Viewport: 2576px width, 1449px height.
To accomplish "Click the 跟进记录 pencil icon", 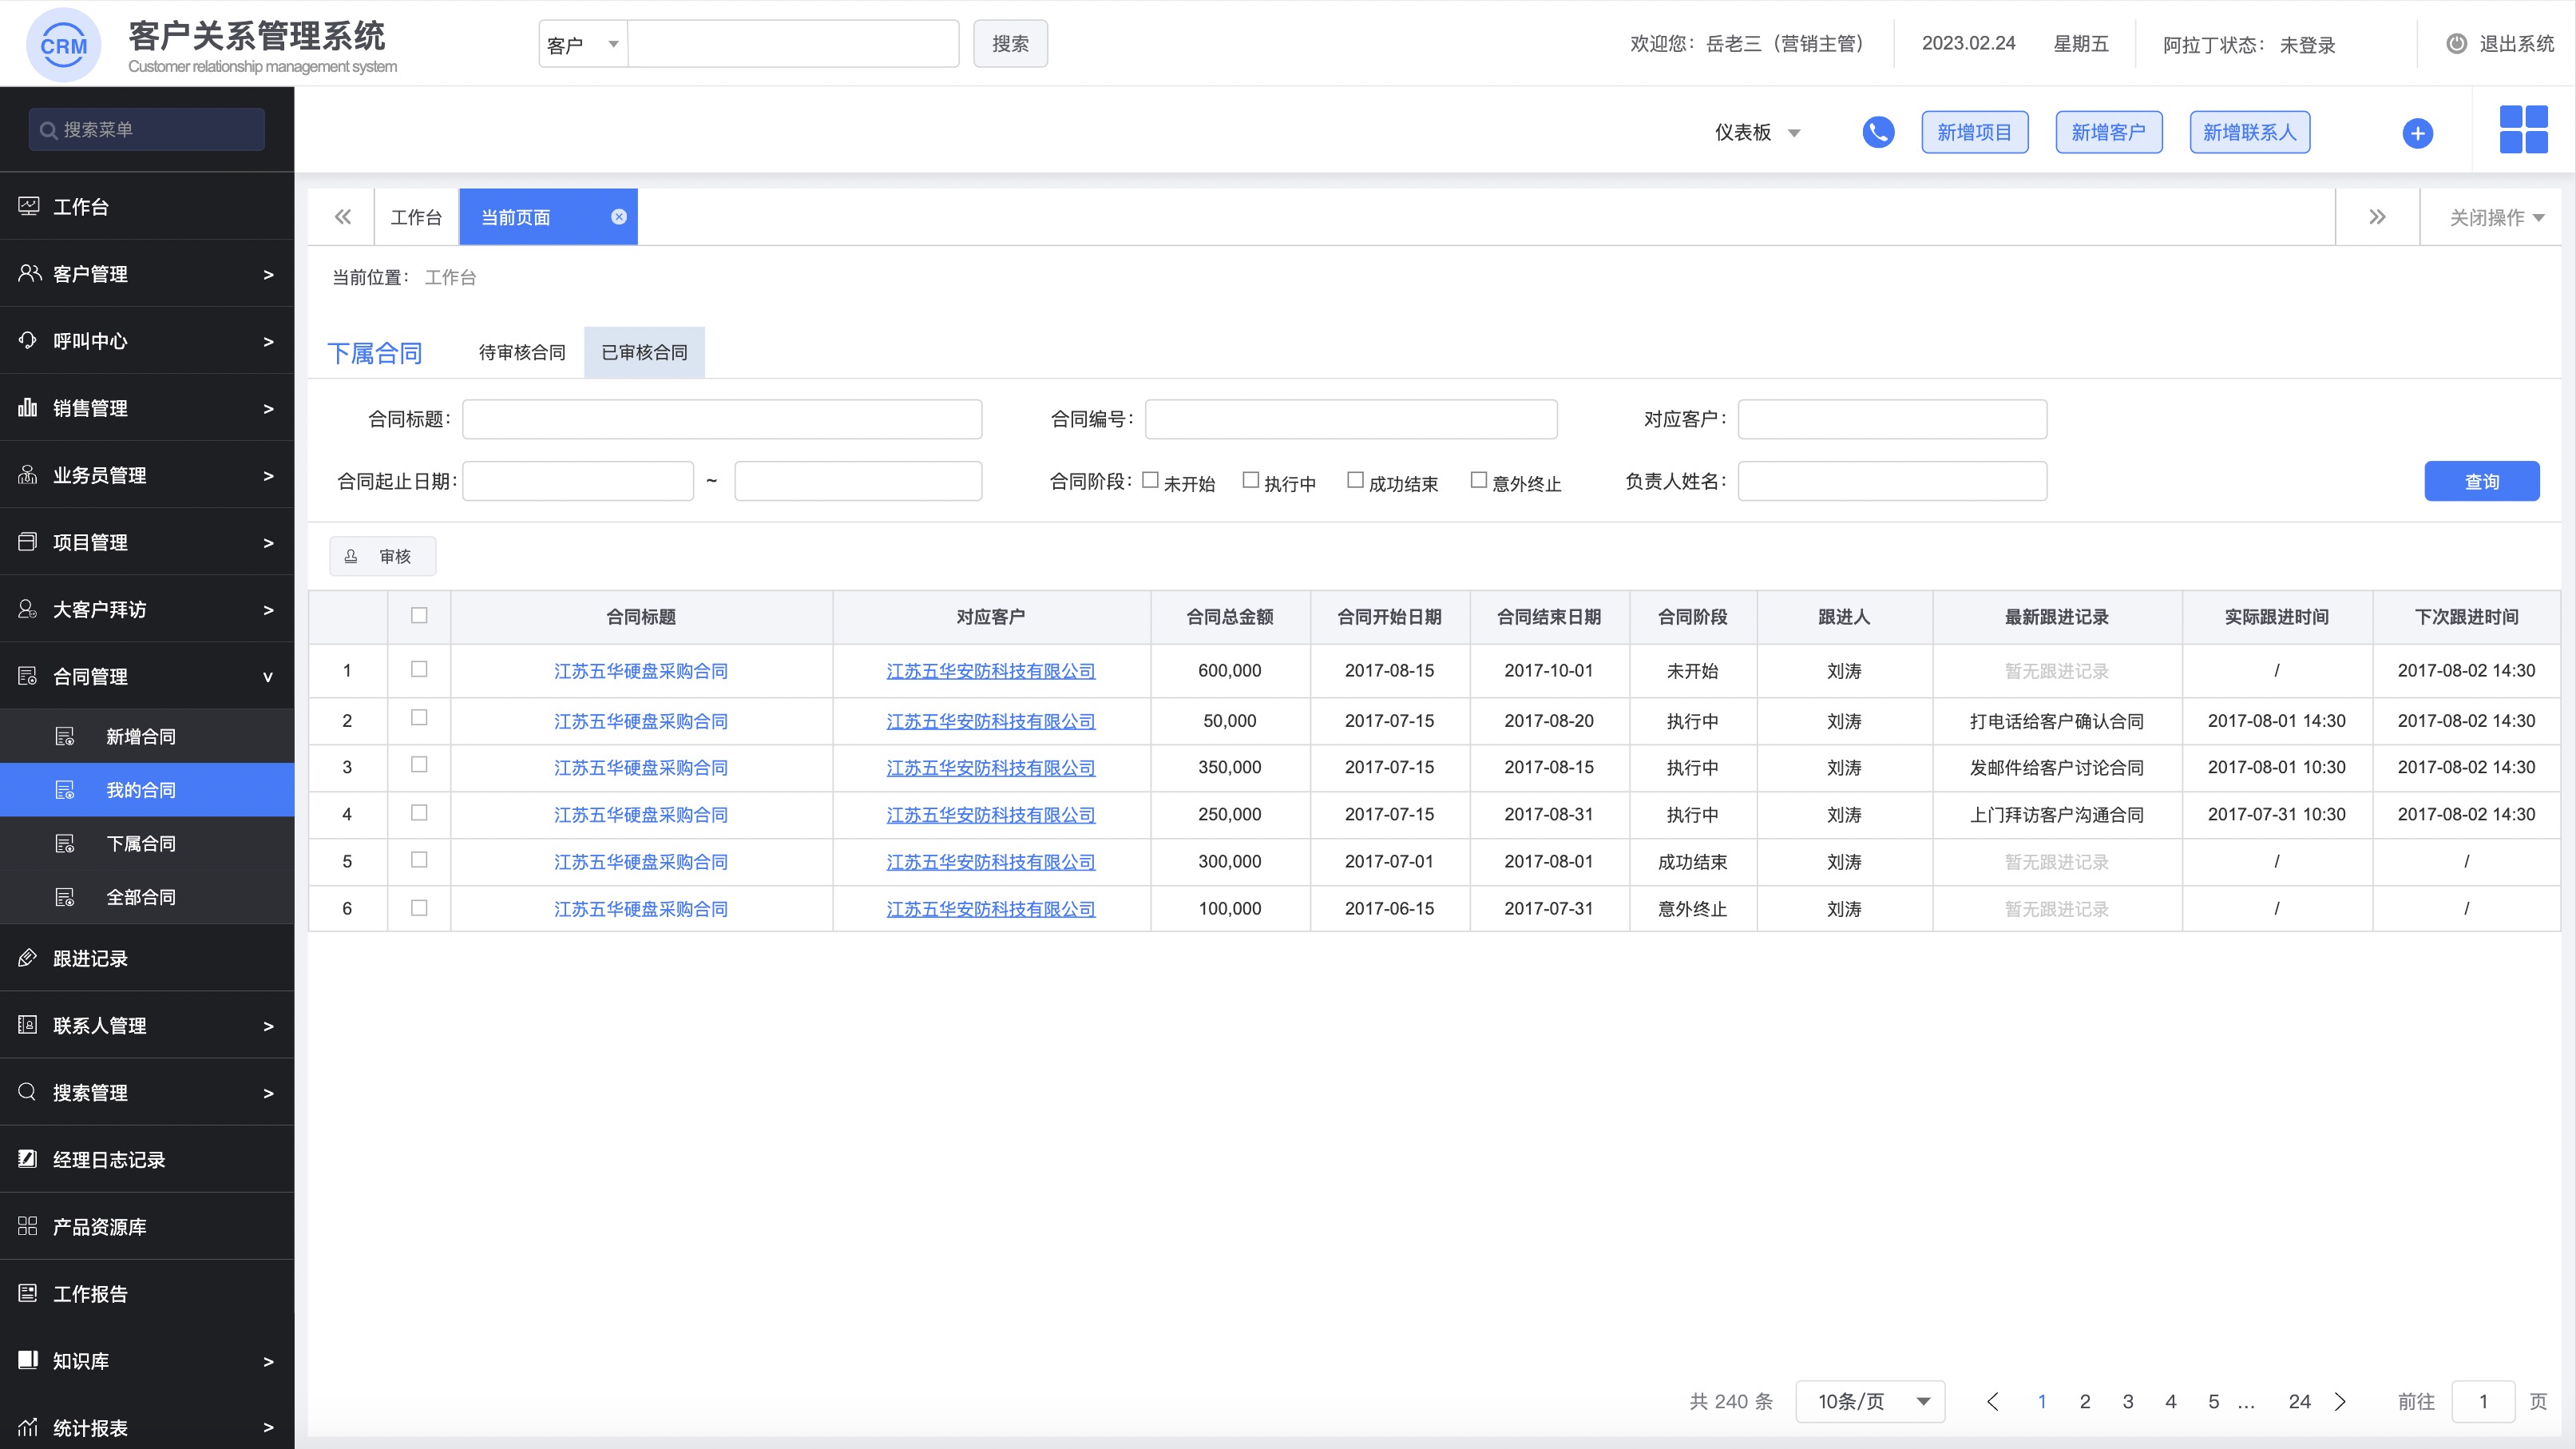I will coord(28,957).
